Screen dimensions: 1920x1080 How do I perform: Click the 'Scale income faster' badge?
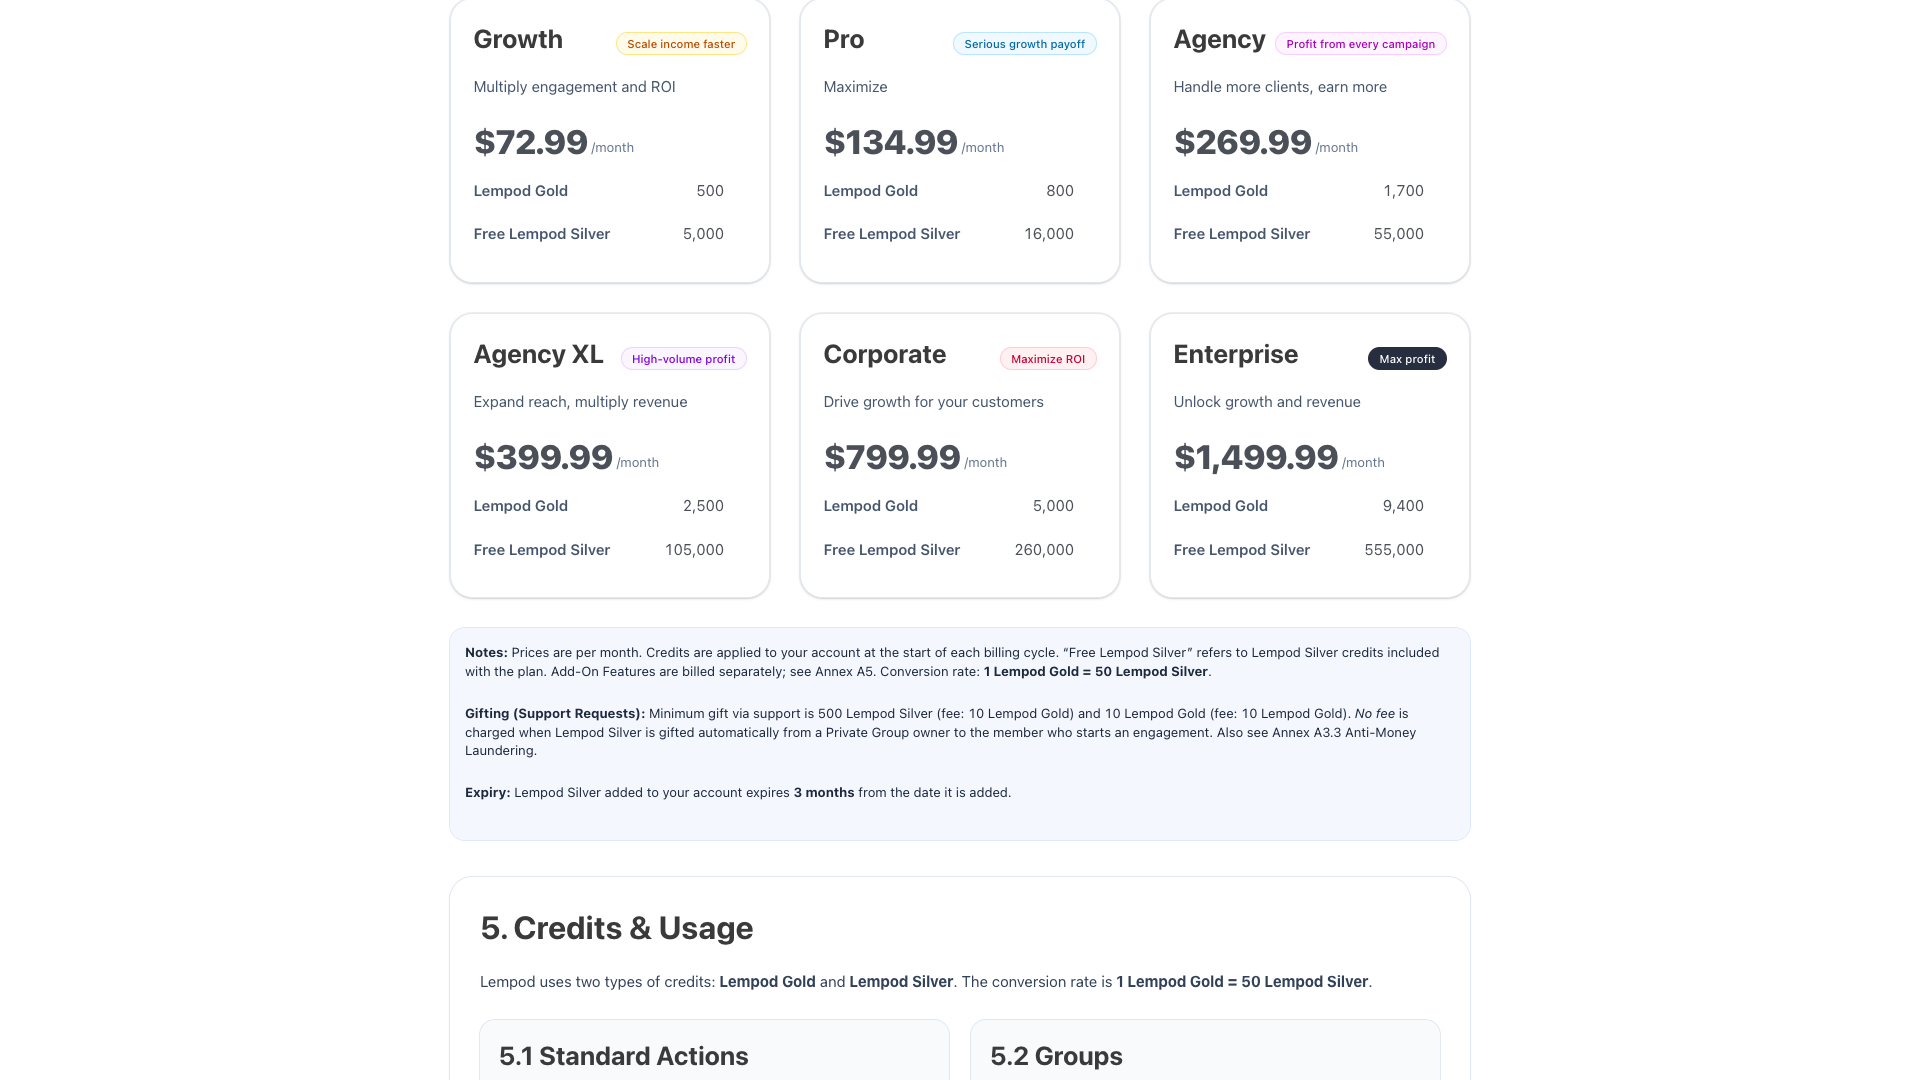tap(681, 44)
